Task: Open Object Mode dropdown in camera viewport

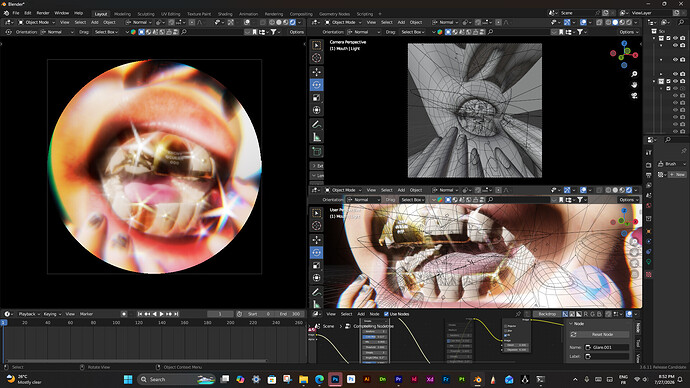Action: 343,22
